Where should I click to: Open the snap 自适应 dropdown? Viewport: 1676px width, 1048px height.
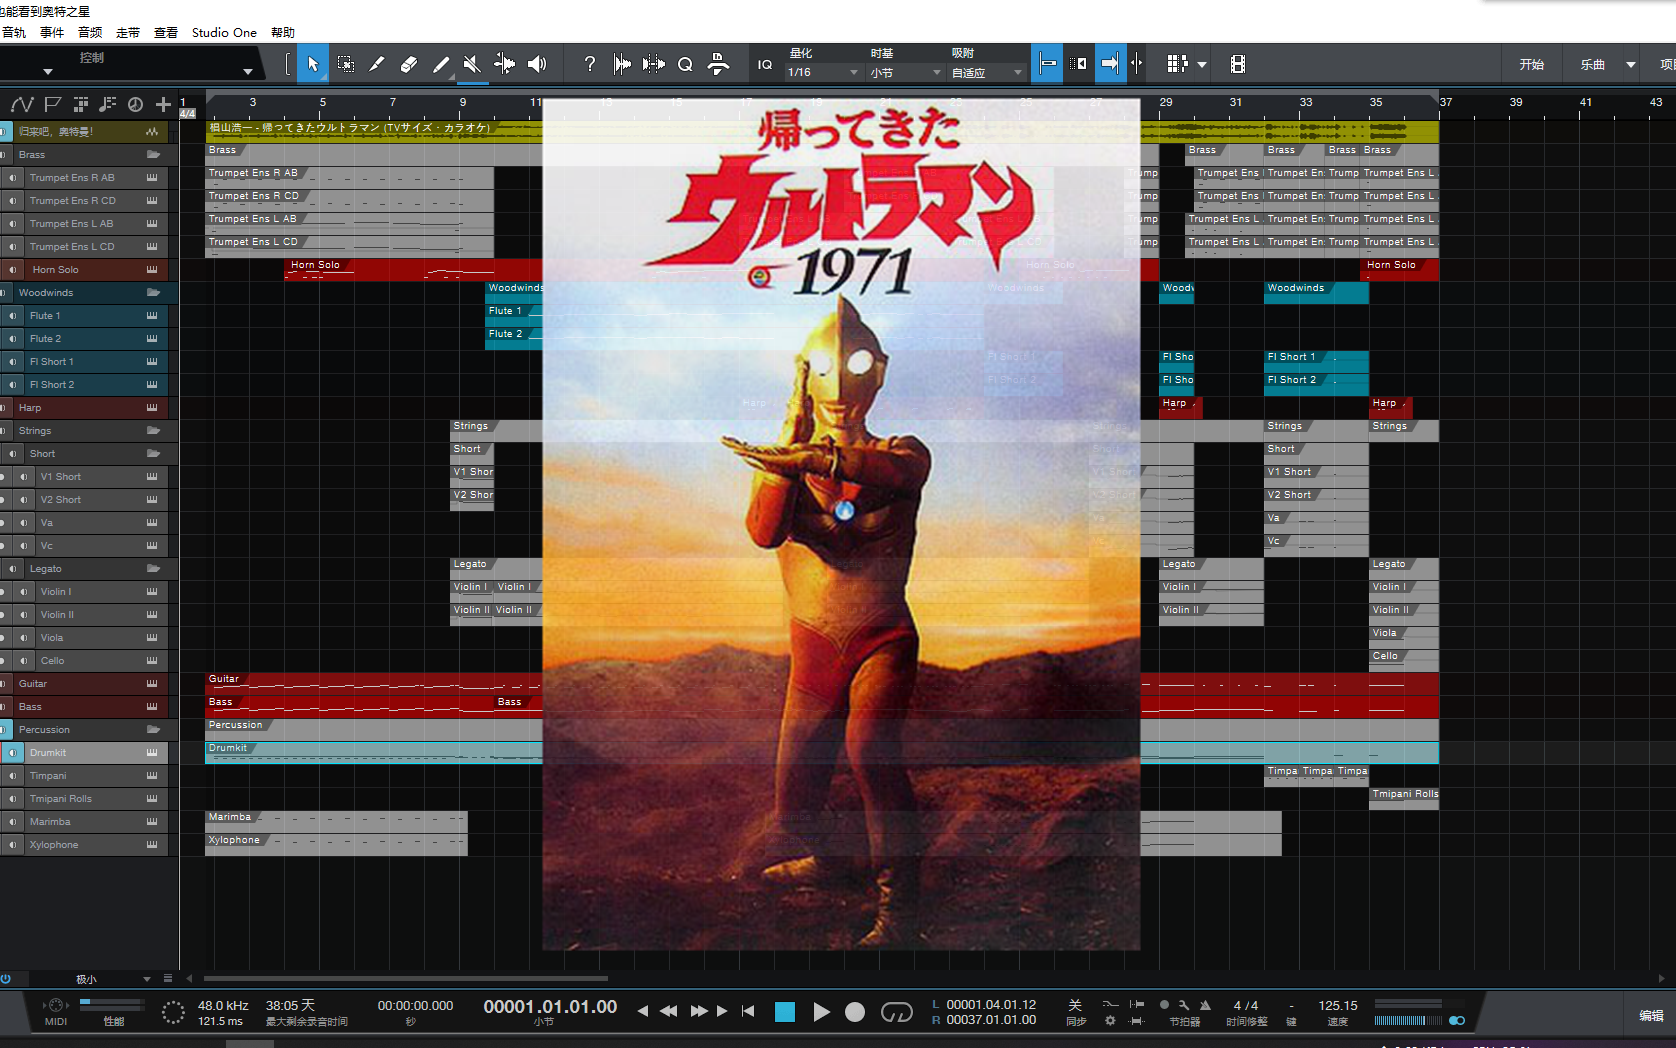click(988, 72)
